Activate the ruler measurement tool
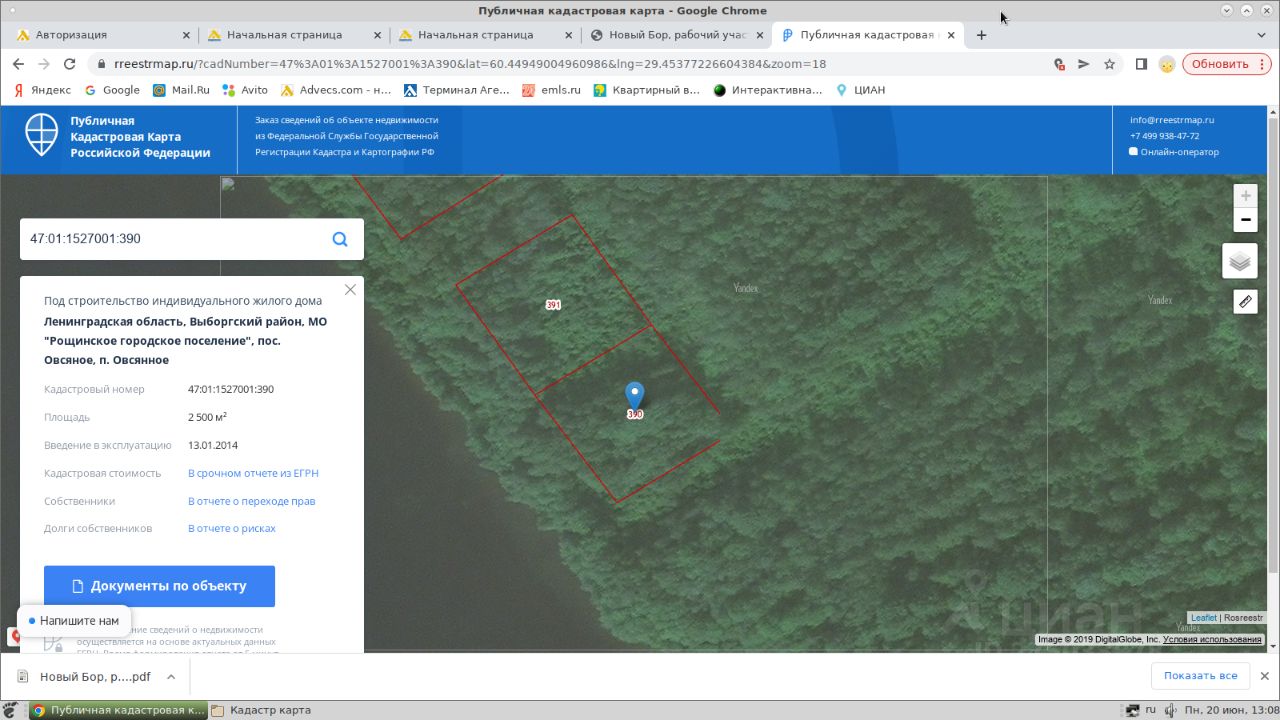Image resolution: width=1280 pixels, height=720 pixels. 1245,301
